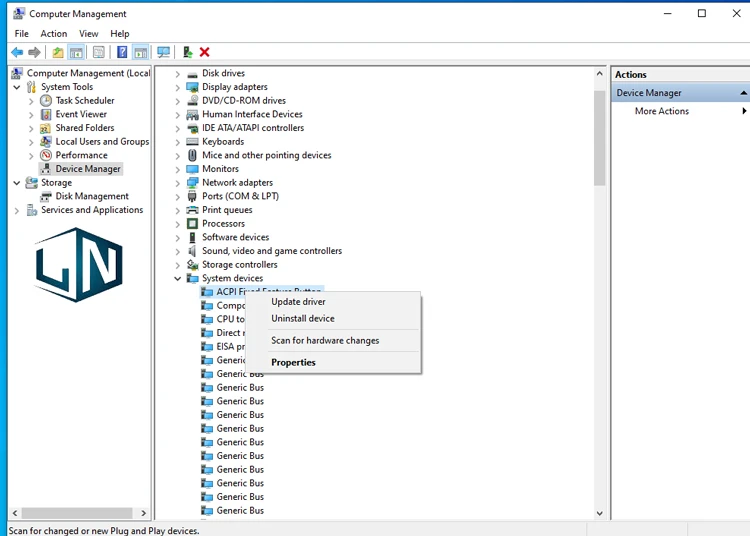Click the red X uninstall device icon

click(x=205, y=52)
